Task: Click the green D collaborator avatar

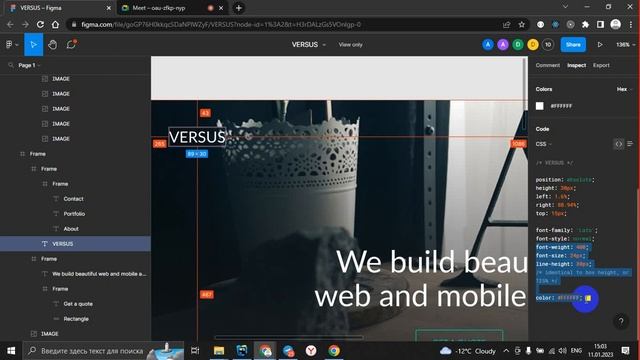Action: pyautogui.click(x=518, y=44)
